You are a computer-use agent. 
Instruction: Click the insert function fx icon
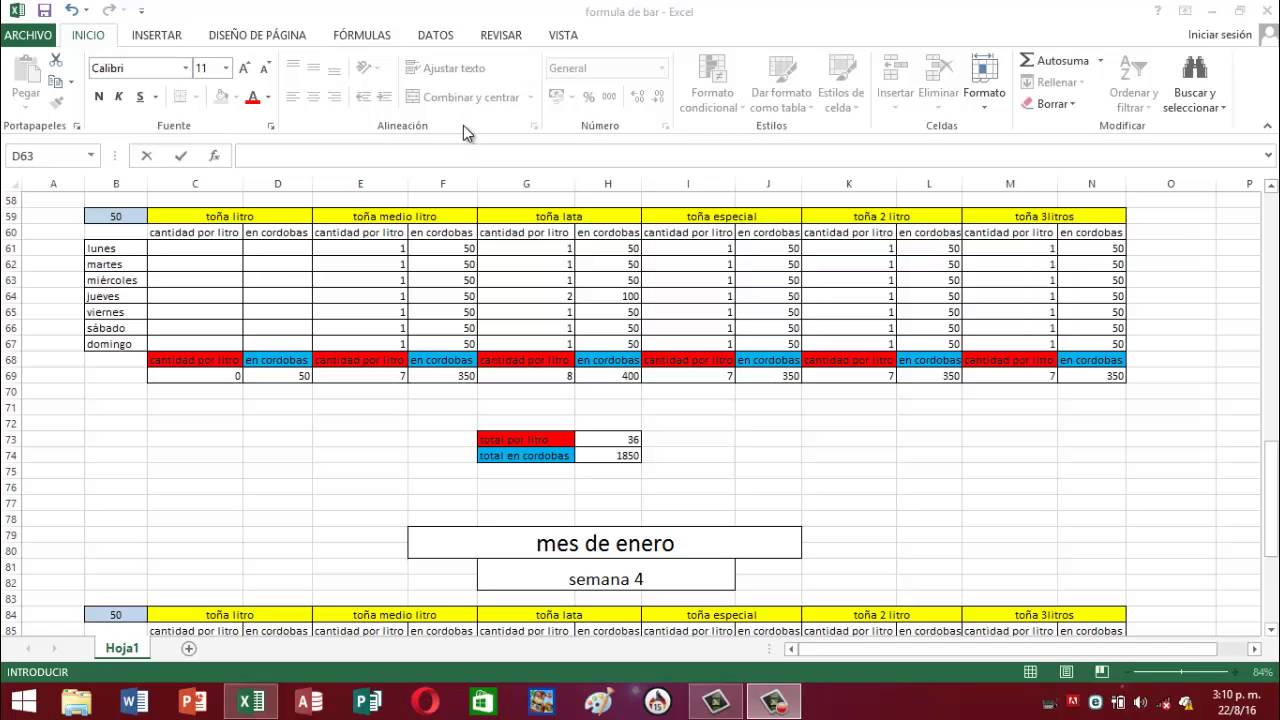click(214, 156)
